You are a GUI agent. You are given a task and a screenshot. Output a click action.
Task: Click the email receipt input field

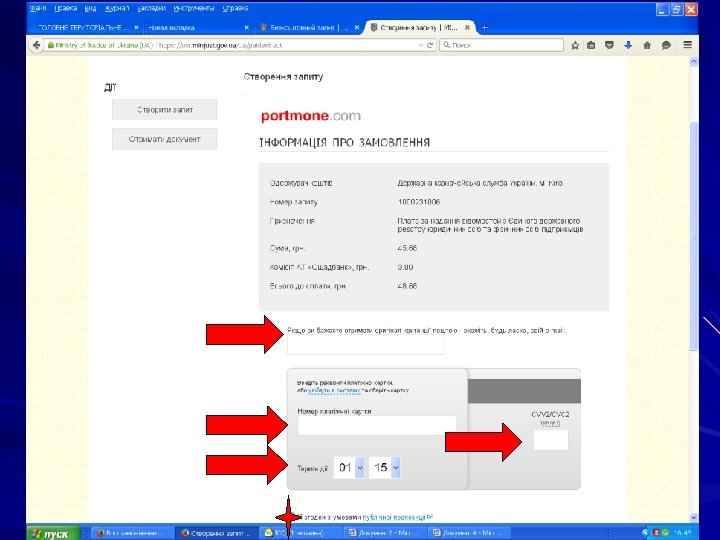pyautogui.click(x=366, y=344)
